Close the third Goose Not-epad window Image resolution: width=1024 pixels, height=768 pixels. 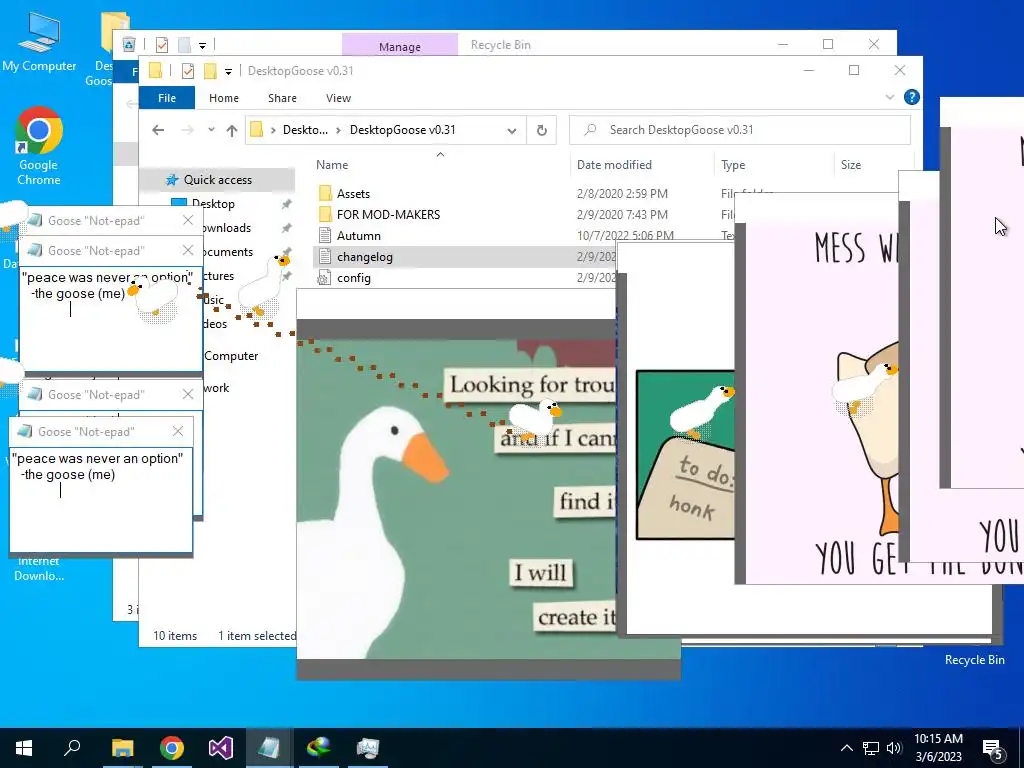click(x=188, y=394)
